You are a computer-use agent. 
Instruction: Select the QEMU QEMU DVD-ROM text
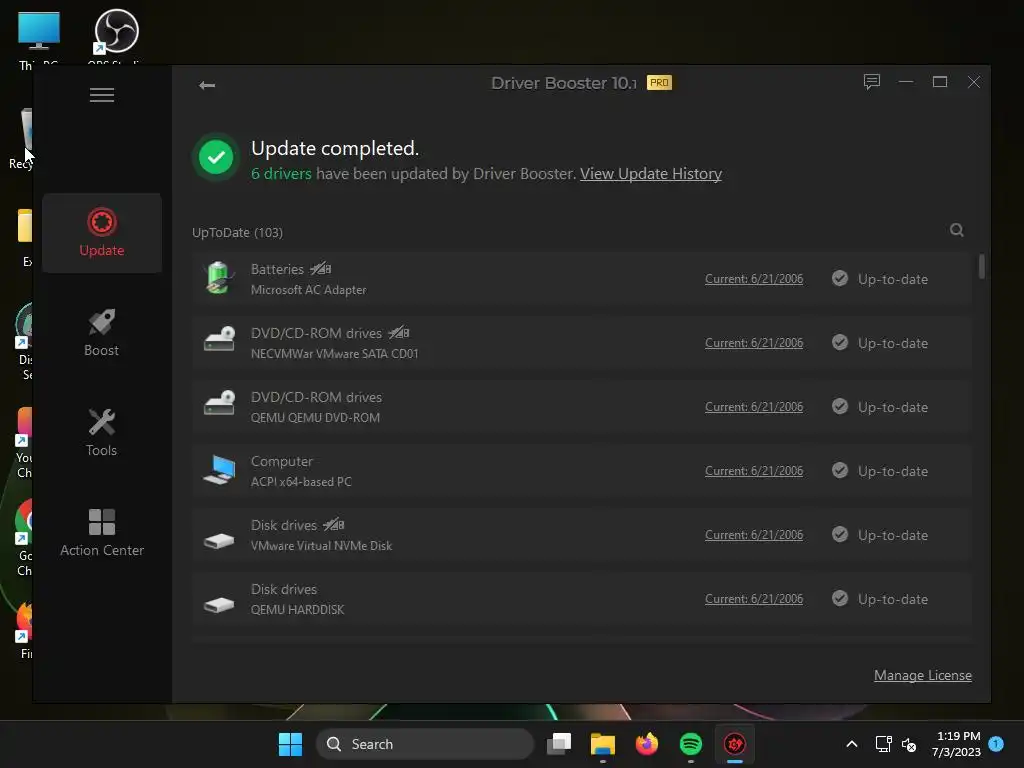[x=315, y=418]
